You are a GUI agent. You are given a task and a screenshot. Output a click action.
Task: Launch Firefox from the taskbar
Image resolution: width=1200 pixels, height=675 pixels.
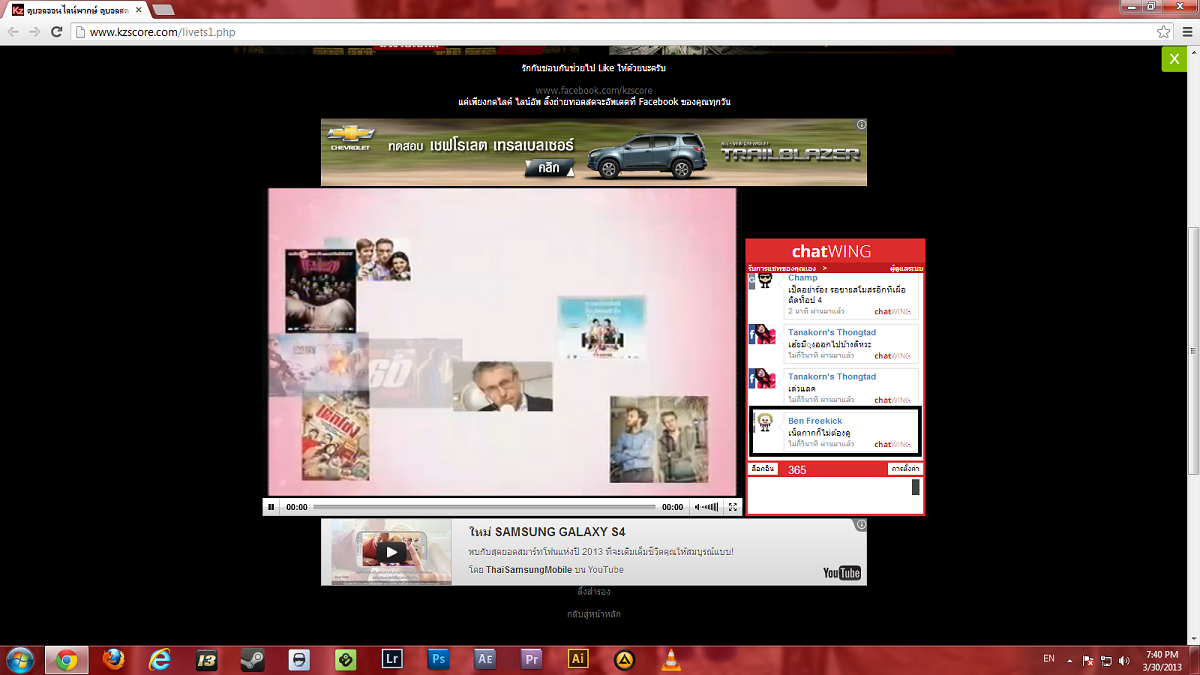114,660
